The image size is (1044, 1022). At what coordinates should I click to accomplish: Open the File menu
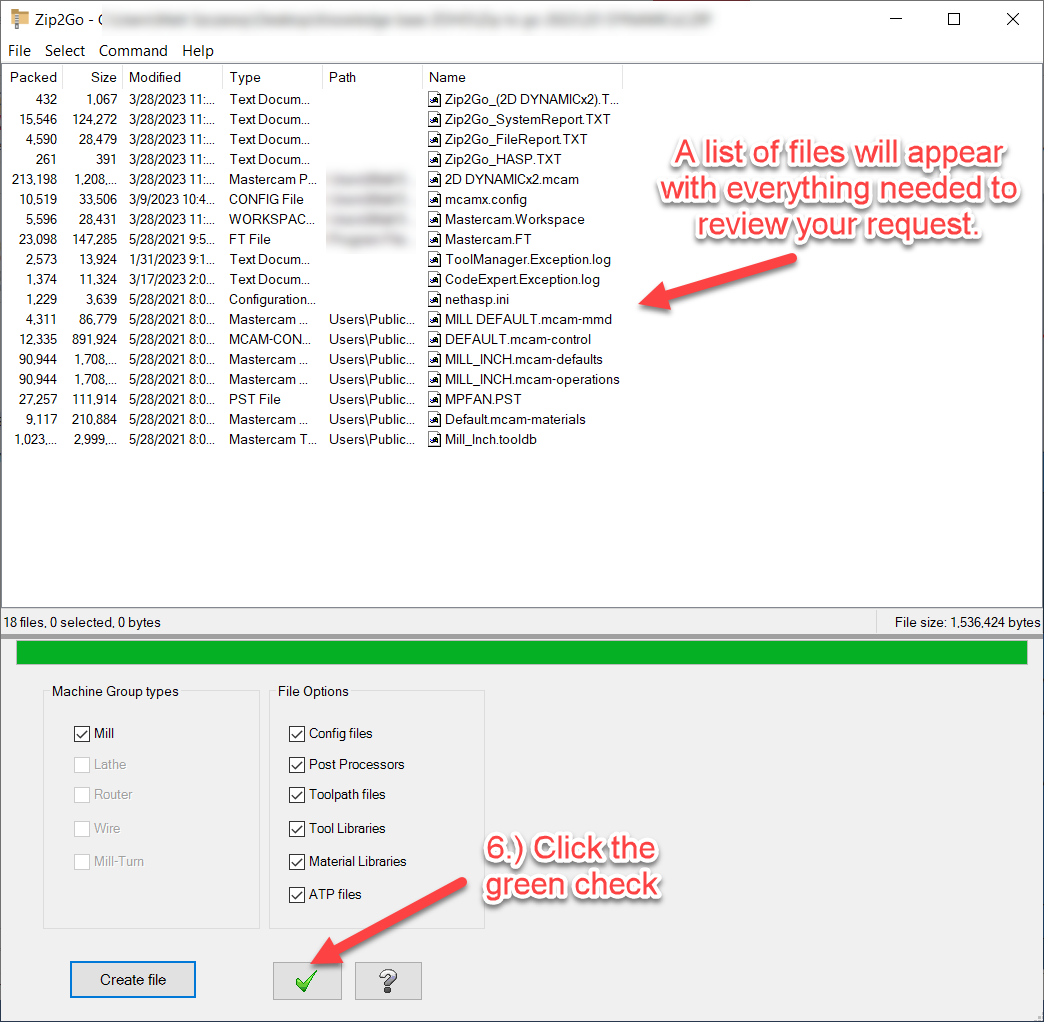point(19,51)
